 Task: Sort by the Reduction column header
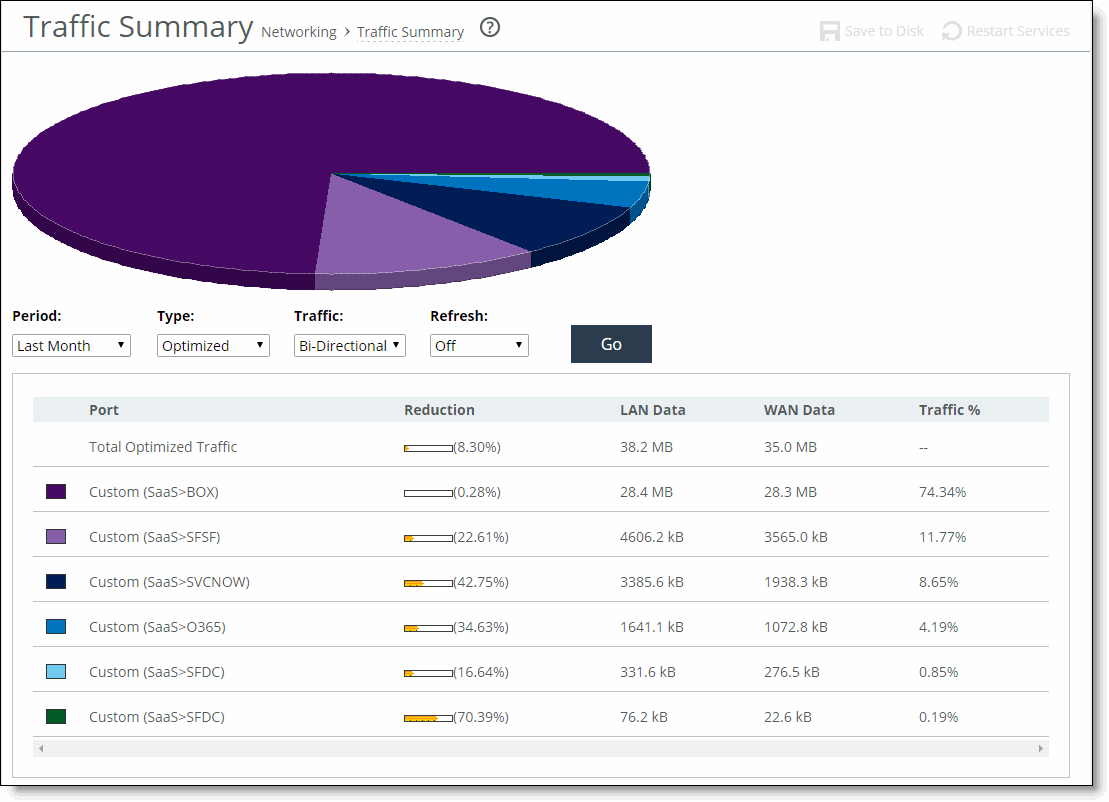click(x=439, y=410)
